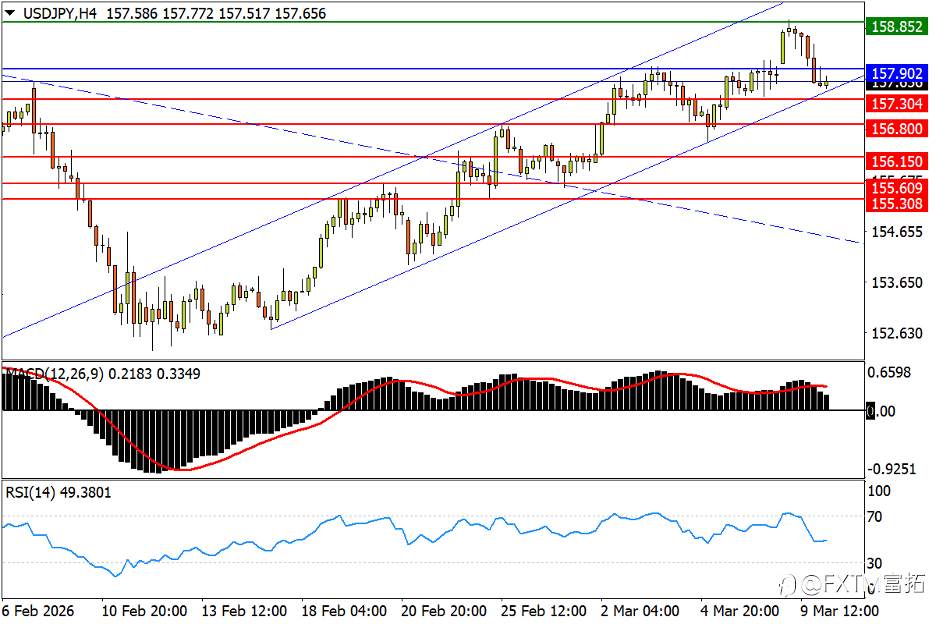Click the 153.650 price scale value
Image resolution: width=936 pixels, height=624 pixels.
(x=897, y=282)
